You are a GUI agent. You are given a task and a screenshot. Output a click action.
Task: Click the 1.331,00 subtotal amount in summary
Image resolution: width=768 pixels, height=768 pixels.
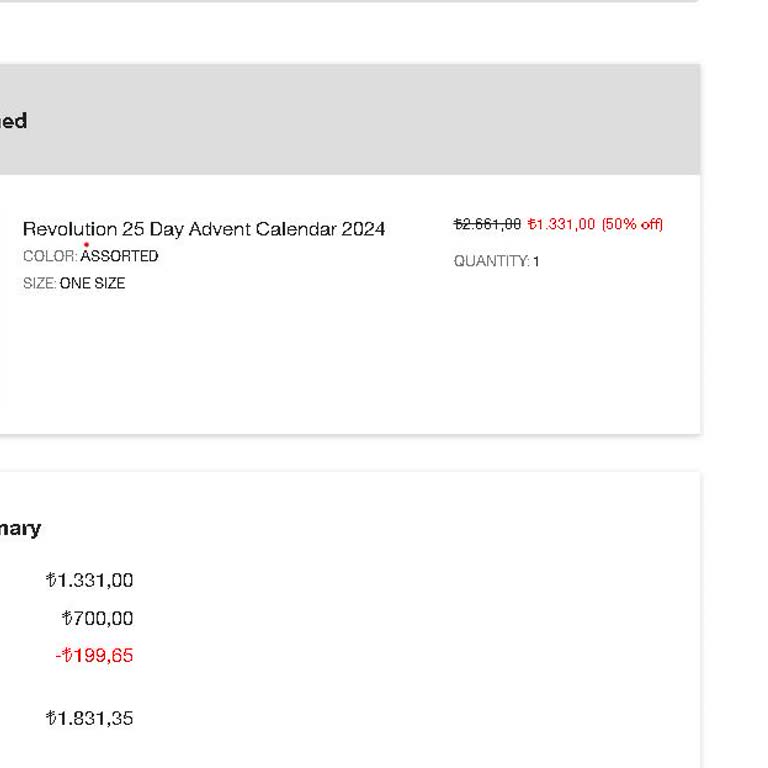coord(89,580)
